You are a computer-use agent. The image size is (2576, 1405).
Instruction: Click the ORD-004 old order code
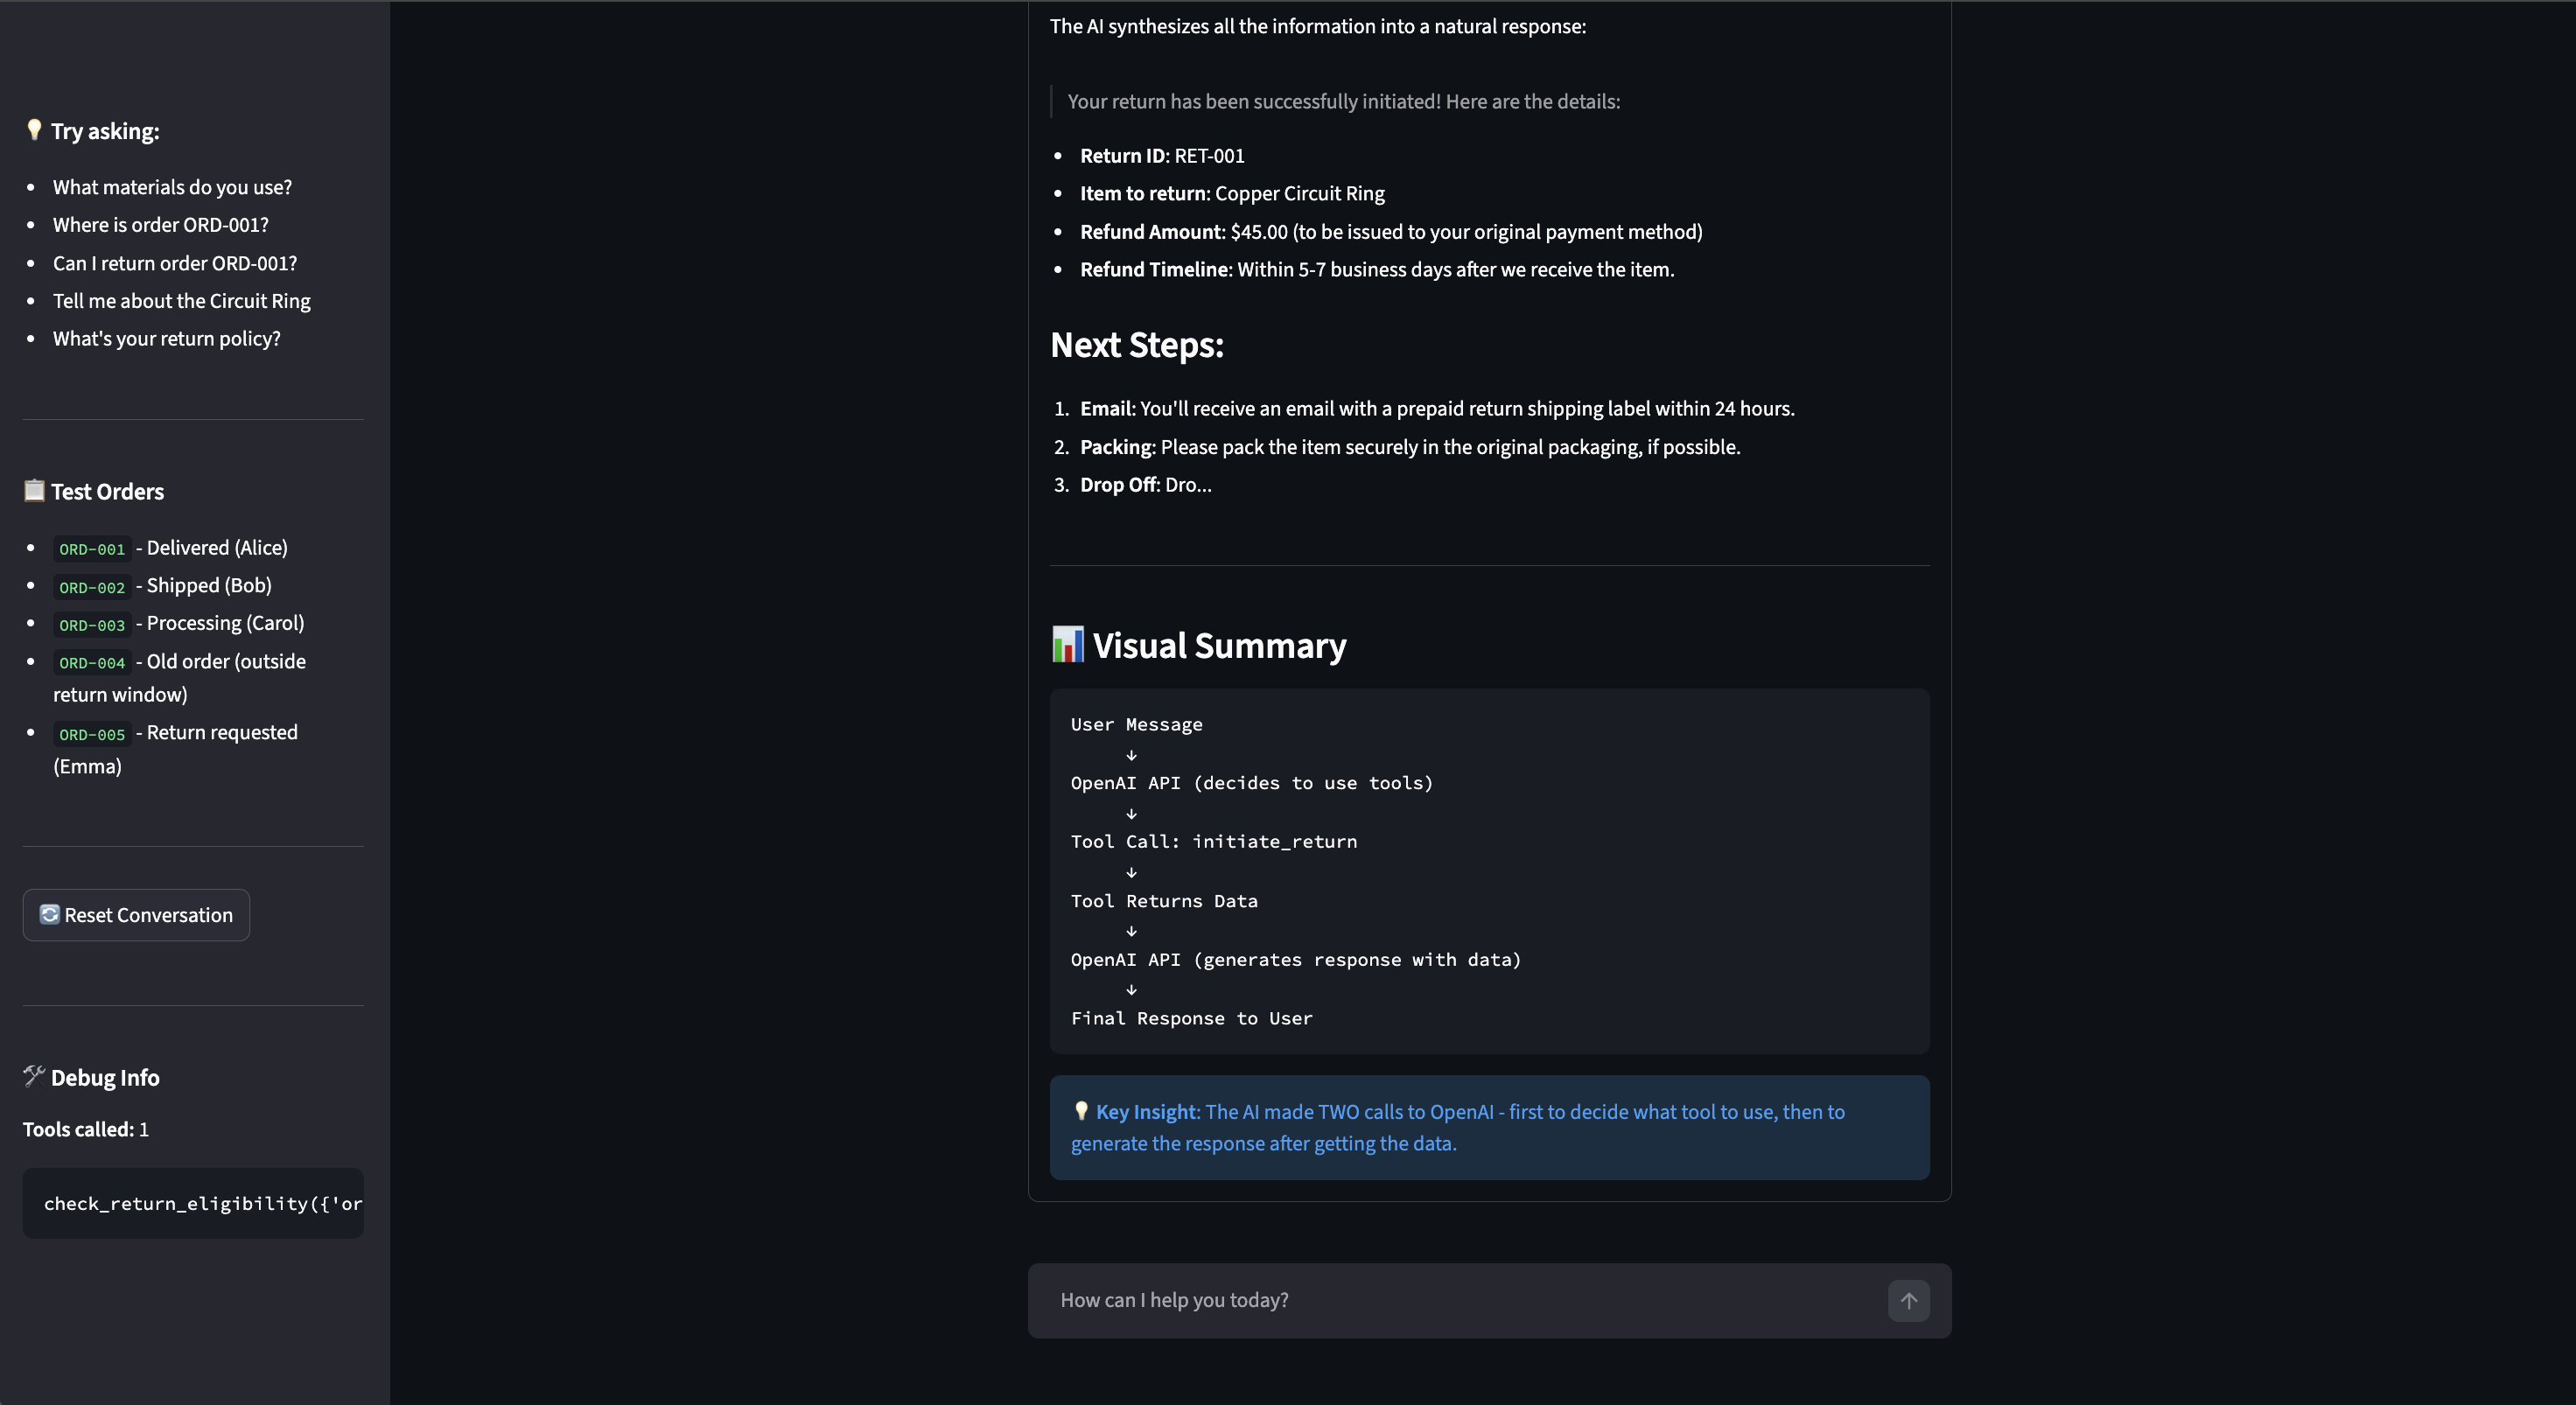point(92,663)
